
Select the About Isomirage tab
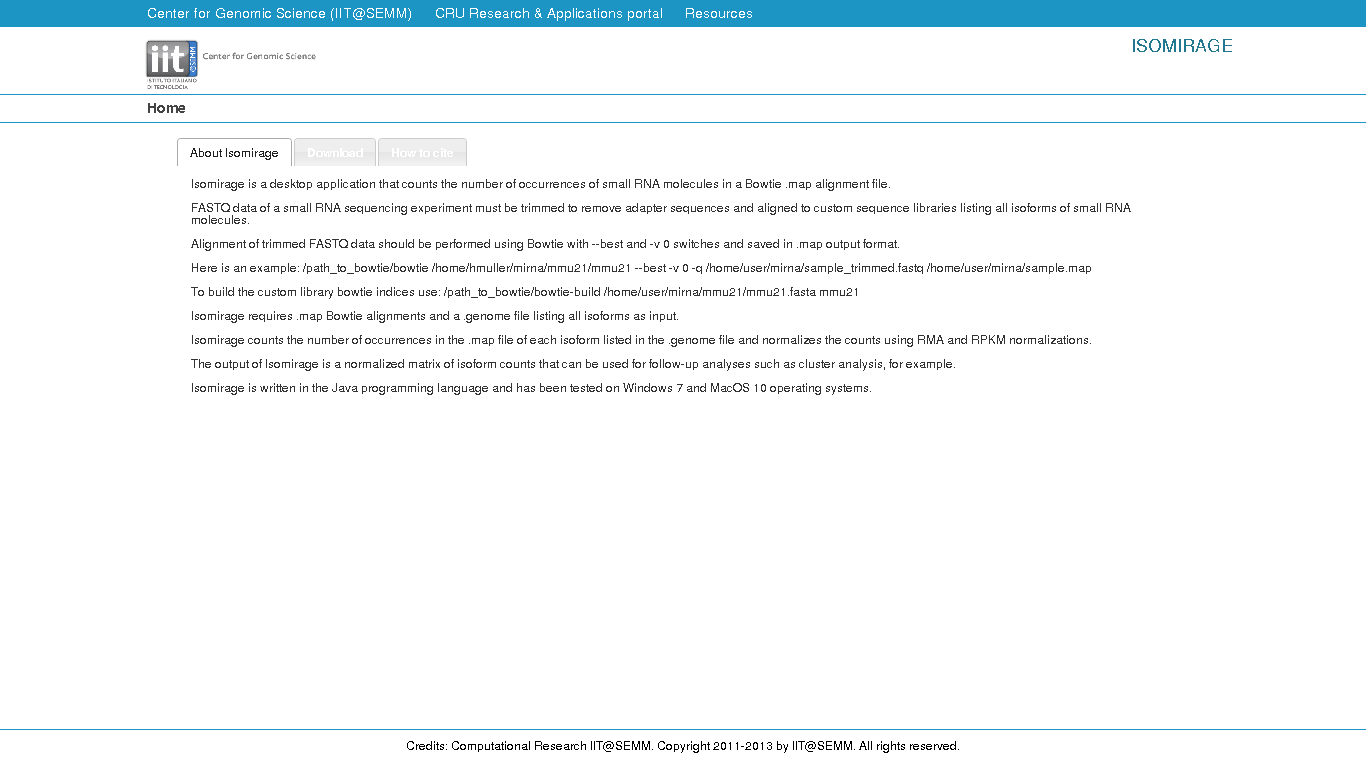[x=234, y=153]
